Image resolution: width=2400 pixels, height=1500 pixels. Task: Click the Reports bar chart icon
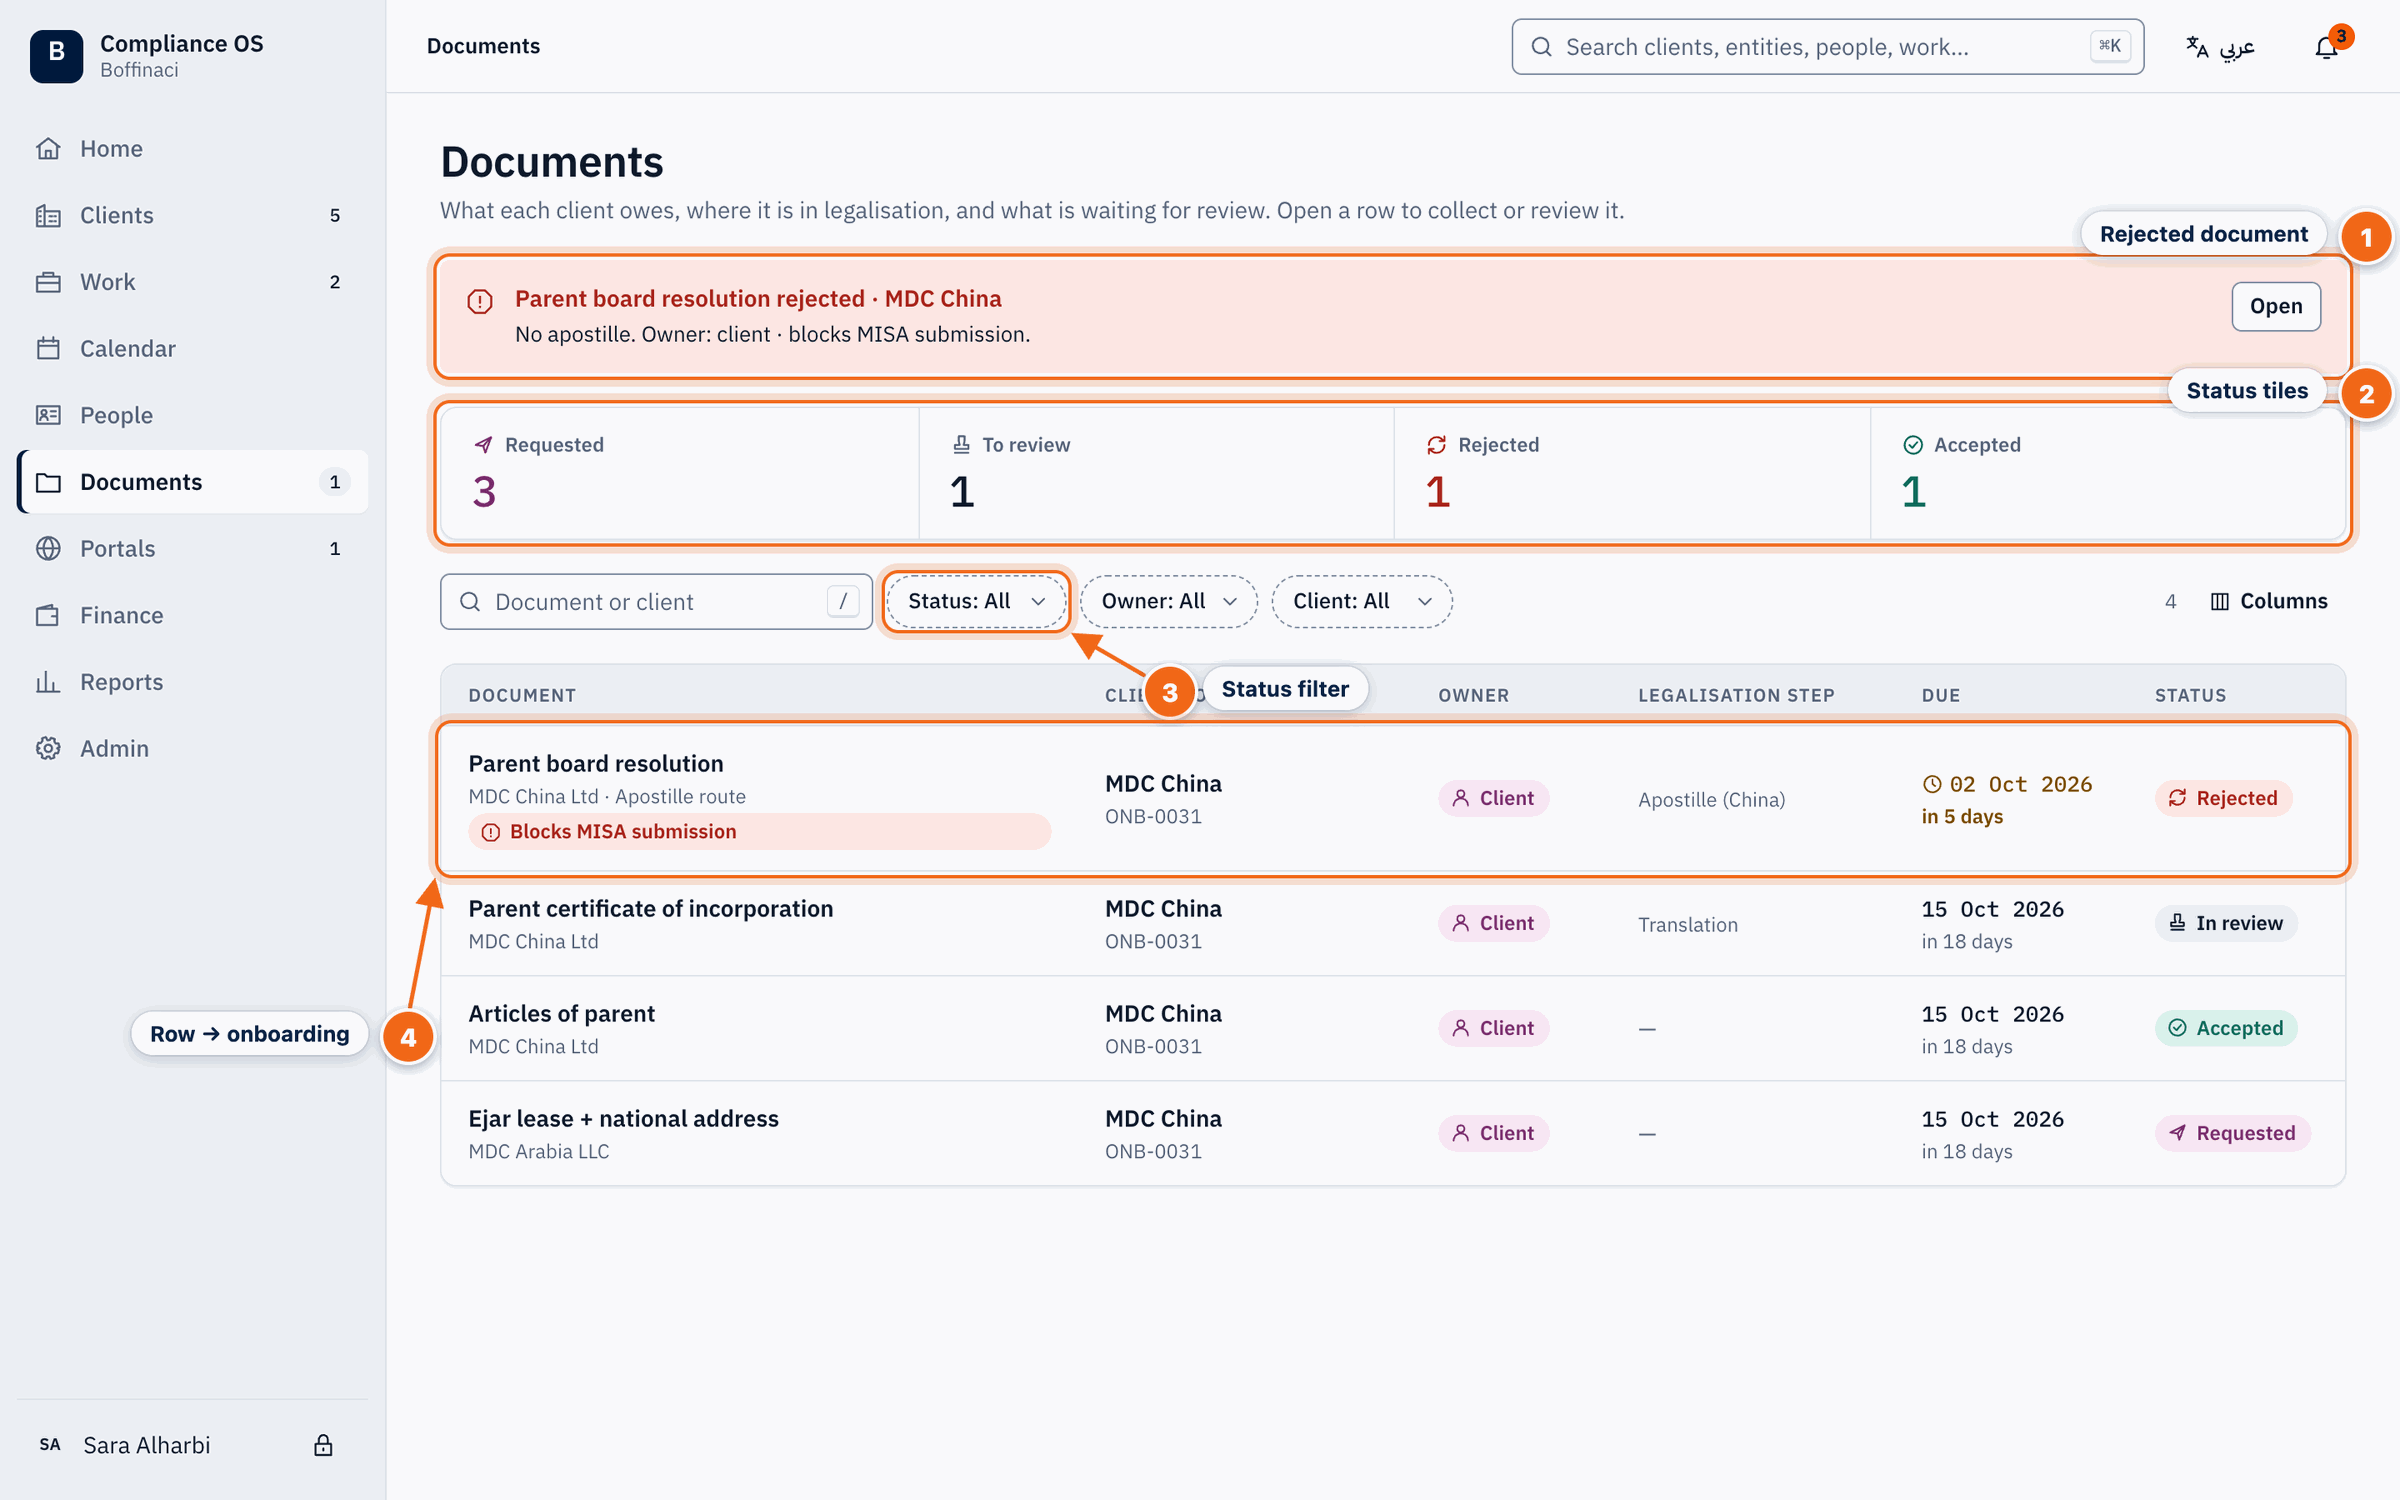pyautogui.click(x=48, y=682)
